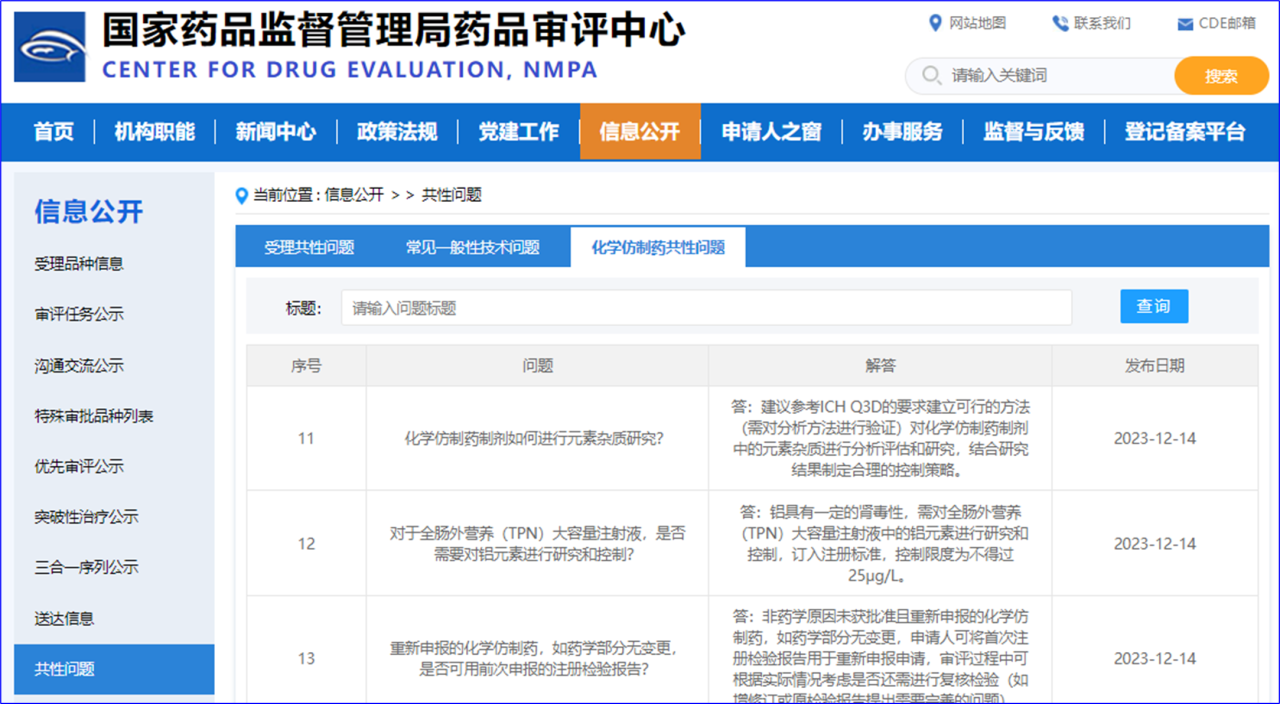Select 三合一序列公示 in sidebar

coord(86,567)
